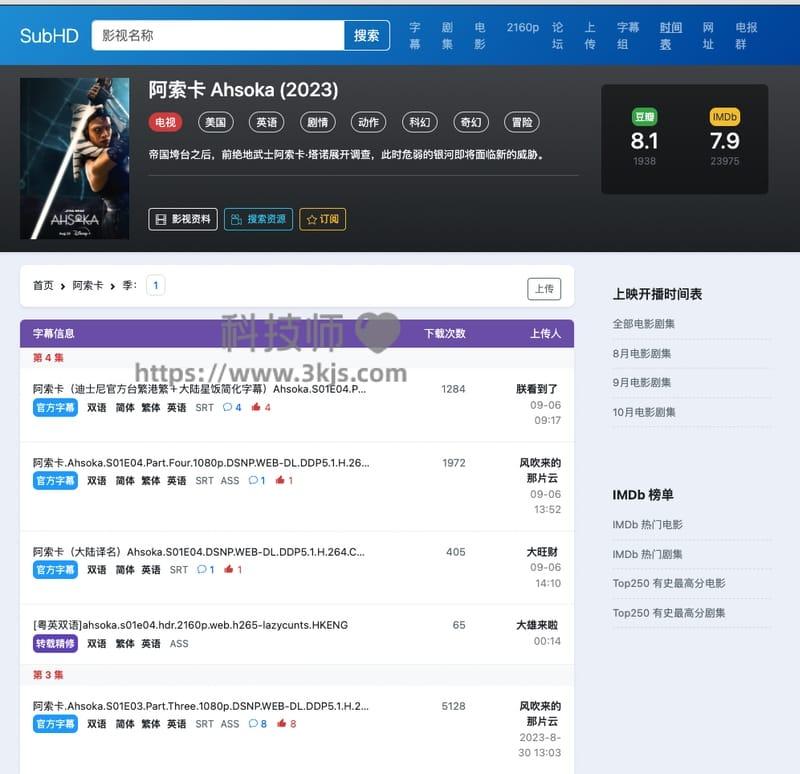Click the Ahsoka poster thumbnail
Screen dimensions: 800x774
click(x=74, y=158)
